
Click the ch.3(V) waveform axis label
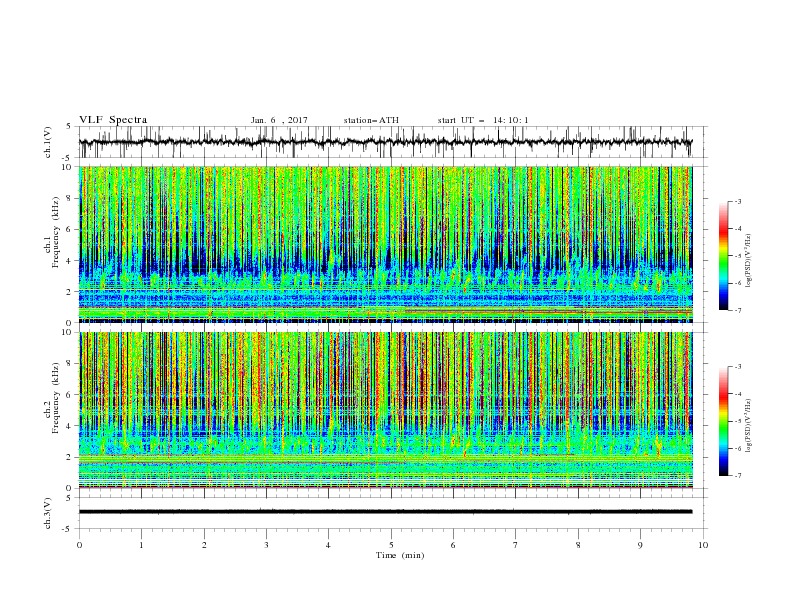point(48,513)
